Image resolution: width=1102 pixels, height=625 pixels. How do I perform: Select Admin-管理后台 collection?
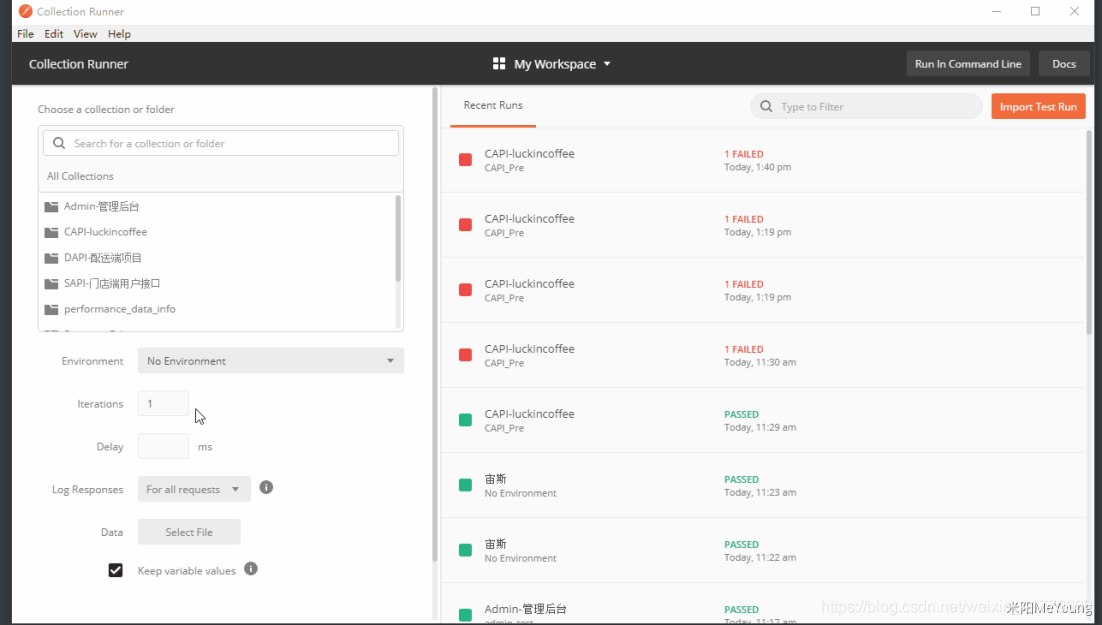[218, 207]
